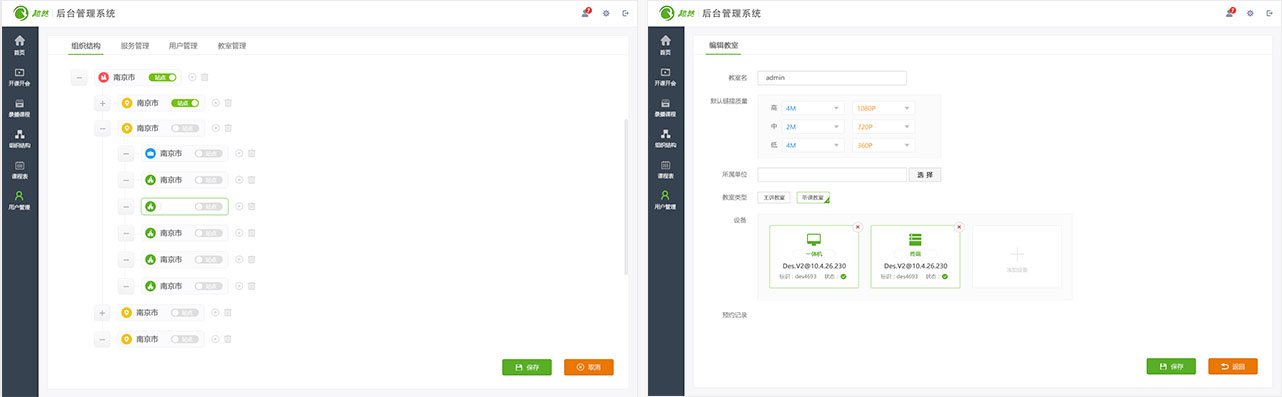Toggle enabled 站点 switch on second-level 南京市 row
The image size is (1282, 397).
pyautogui.click(x=185, y=103)
